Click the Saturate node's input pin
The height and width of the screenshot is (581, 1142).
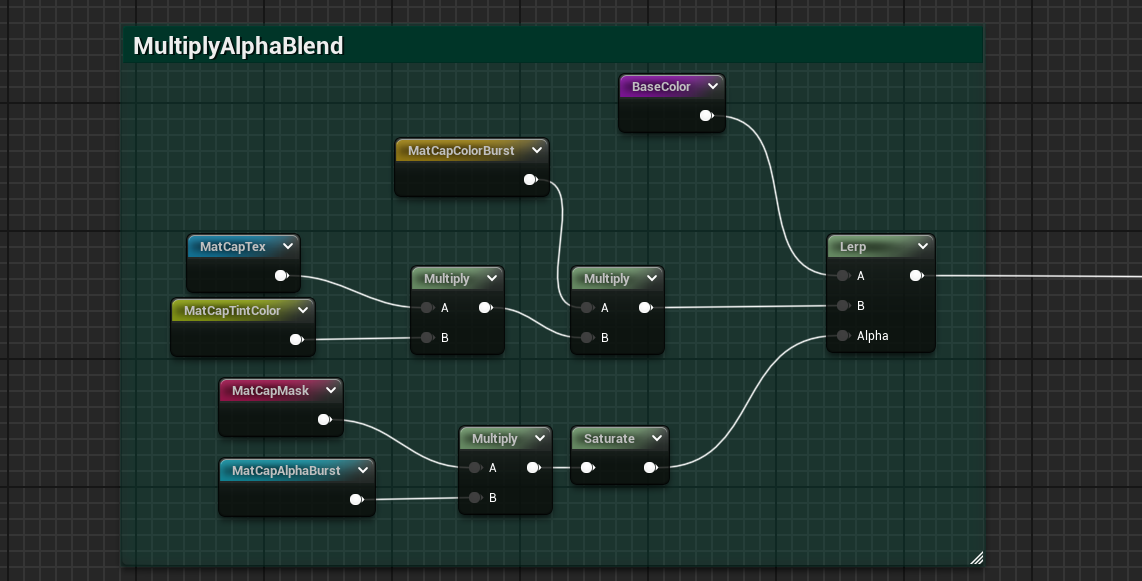point(587,468)
